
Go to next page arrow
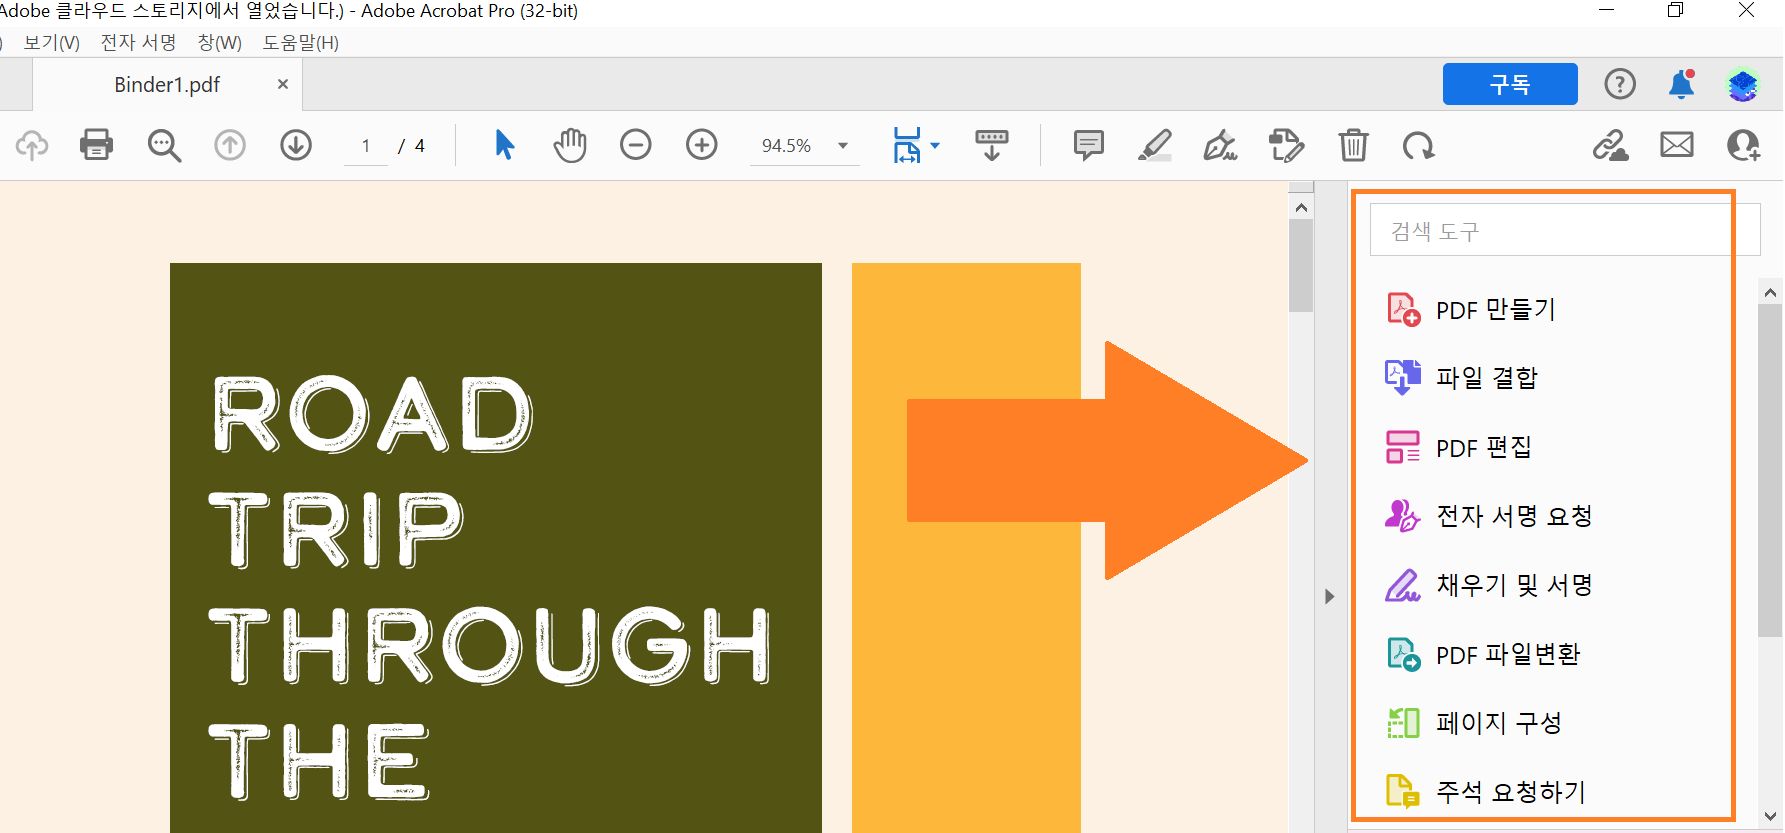click(296, 146)
